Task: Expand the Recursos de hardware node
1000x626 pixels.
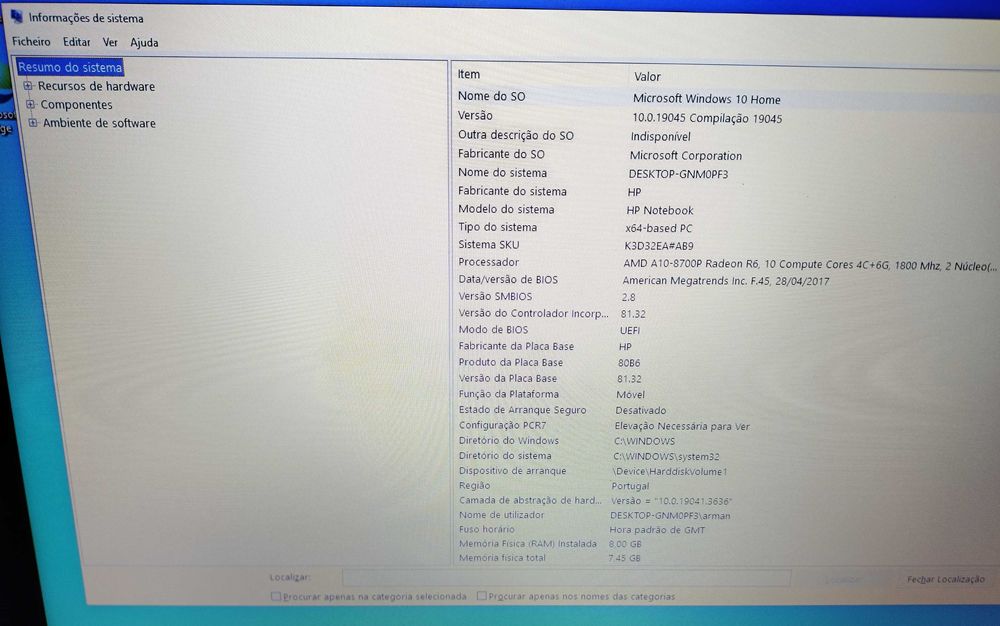Action: coord(27,85)
